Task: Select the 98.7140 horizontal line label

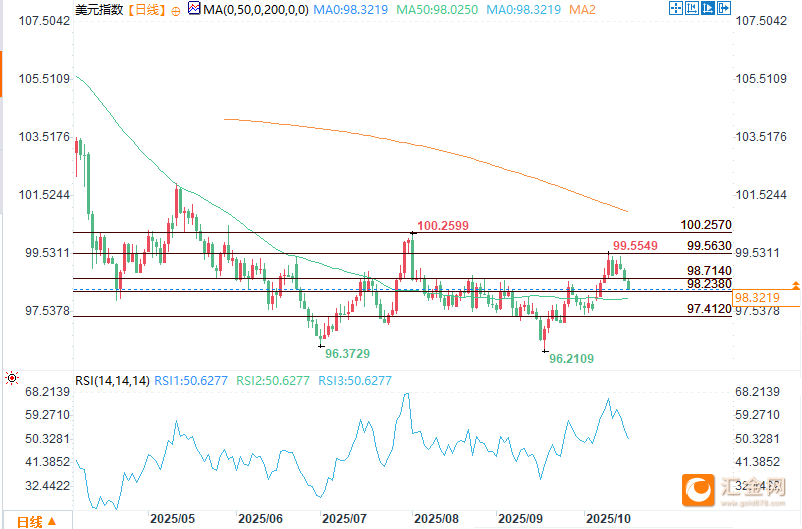Action: pos(709,270)
